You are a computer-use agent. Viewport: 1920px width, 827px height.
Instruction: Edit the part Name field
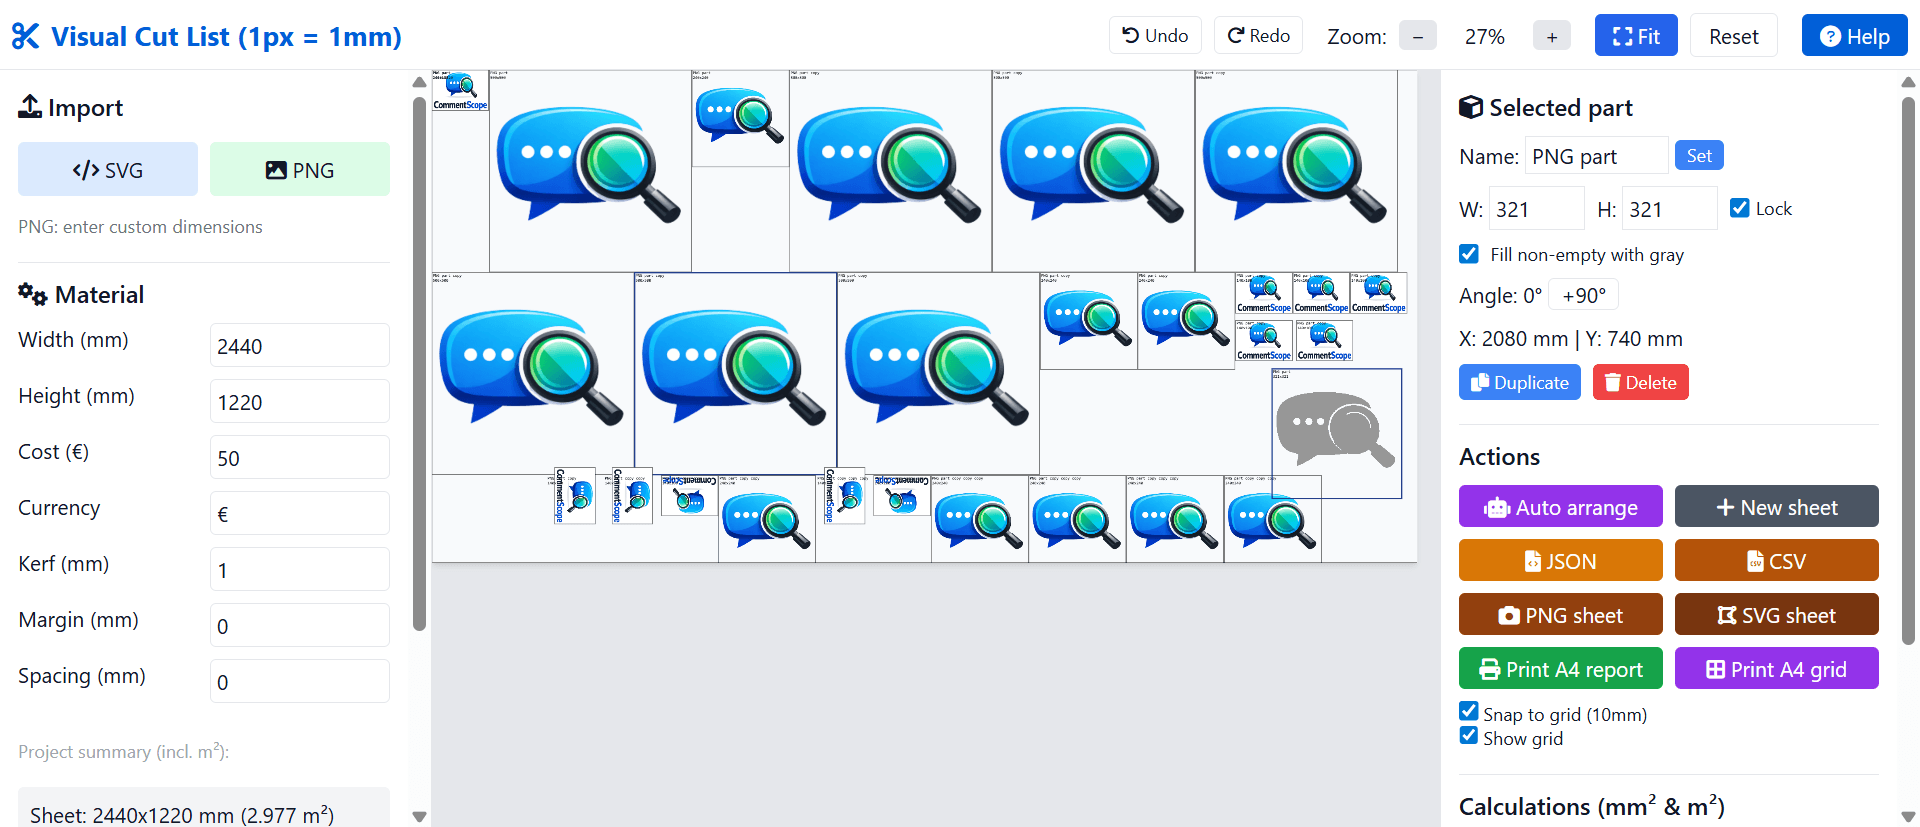1596,156
